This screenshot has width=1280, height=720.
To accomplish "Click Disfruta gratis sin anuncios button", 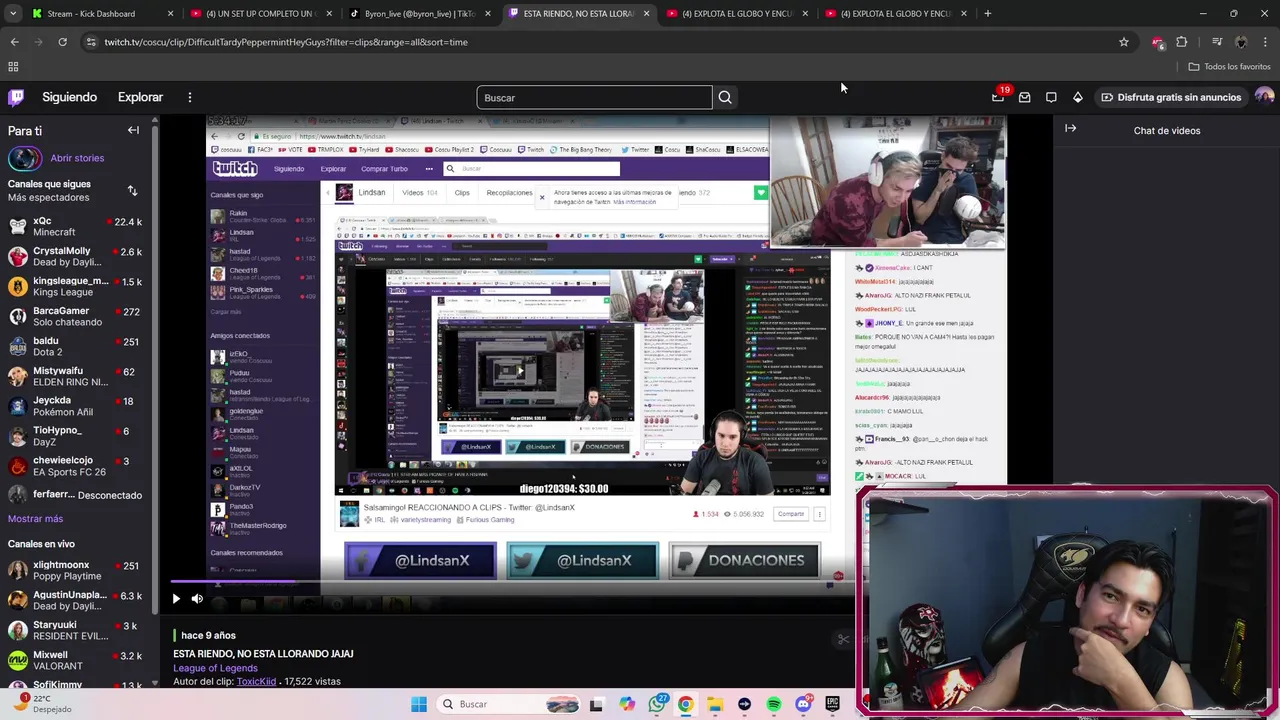I will [x=1171, y=97].
